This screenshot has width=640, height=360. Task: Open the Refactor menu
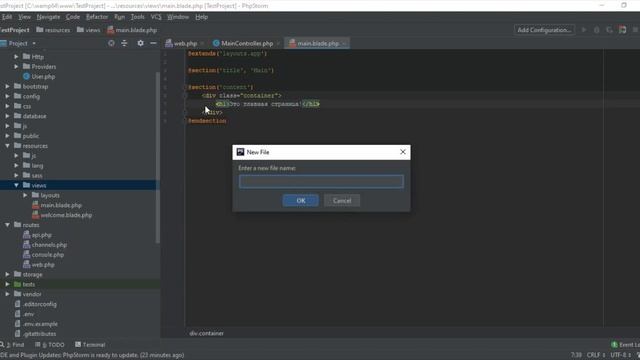97,17
